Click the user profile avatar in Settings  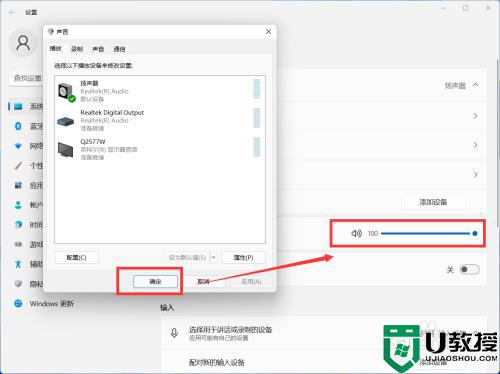[x=23, y=43]
